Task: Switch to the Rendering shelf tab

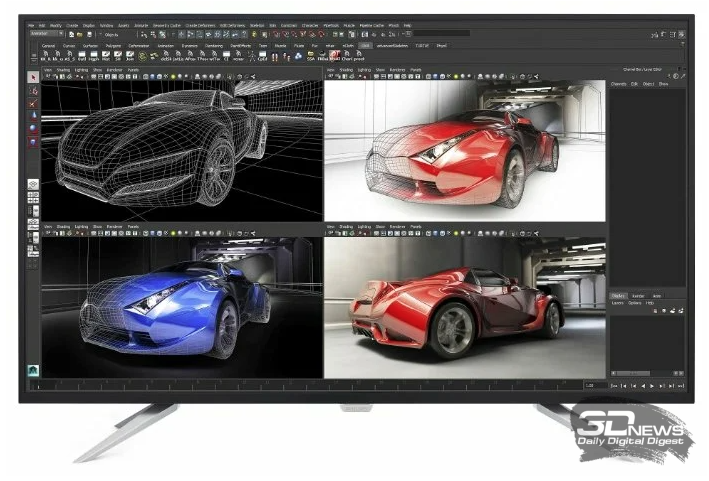Action: coord(214,46)
